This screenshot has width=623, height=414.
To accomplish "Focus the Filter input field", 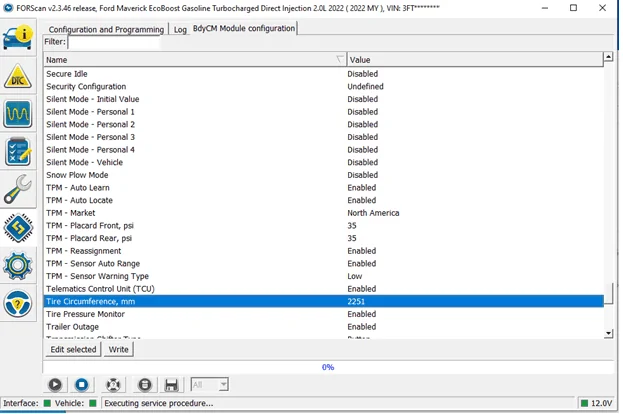I will (x=114, y=42).
